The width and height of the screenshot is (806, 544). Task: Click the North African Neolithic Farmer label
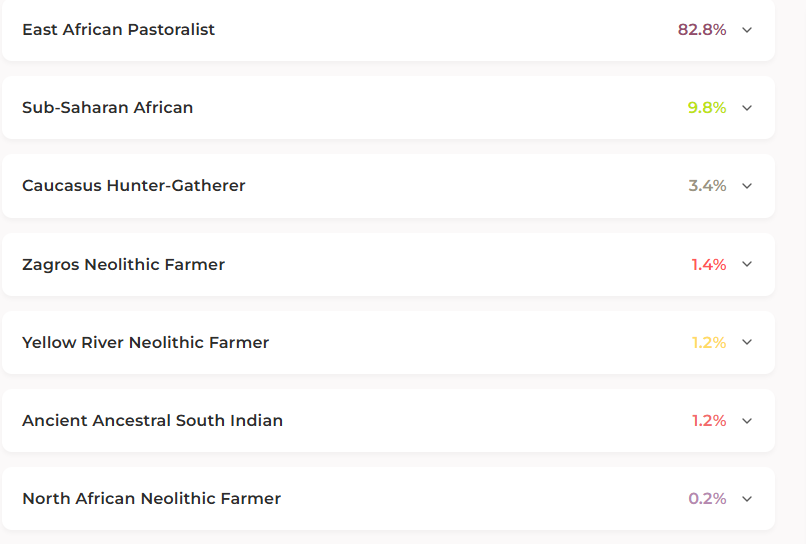click(151, 499)
